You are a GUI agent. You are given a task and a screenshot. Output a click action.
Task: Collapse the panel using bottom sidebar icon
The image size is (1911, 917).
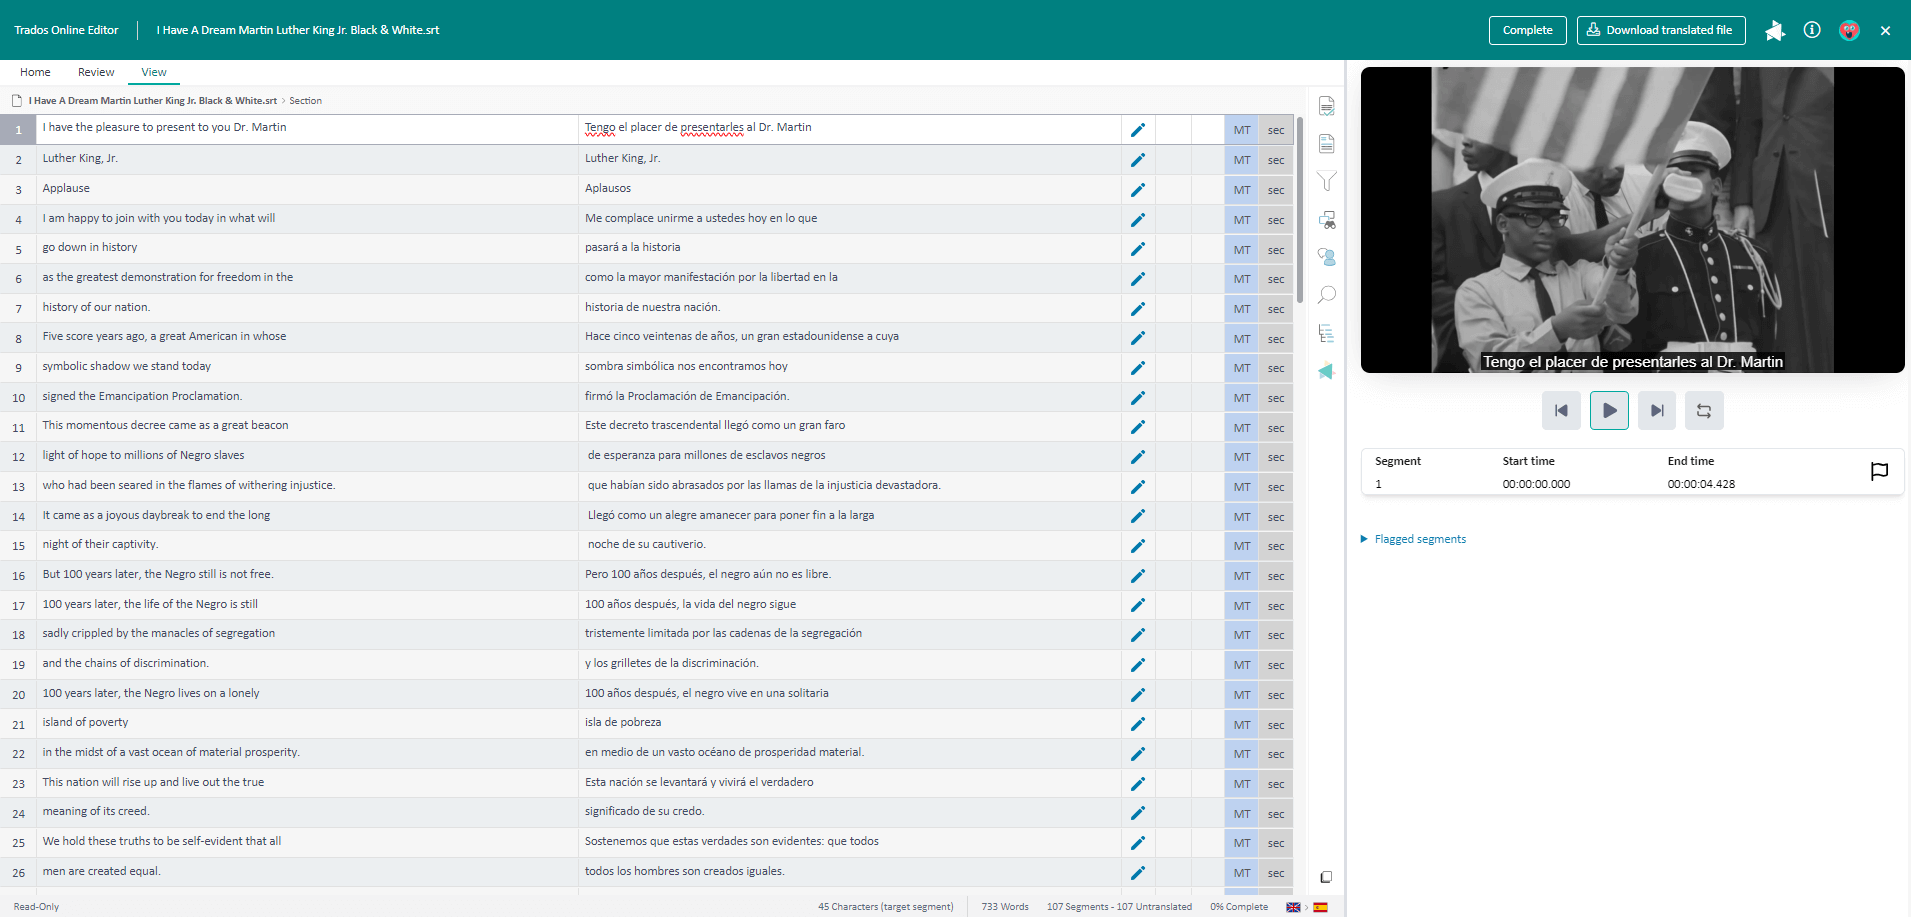(1326, 877)
